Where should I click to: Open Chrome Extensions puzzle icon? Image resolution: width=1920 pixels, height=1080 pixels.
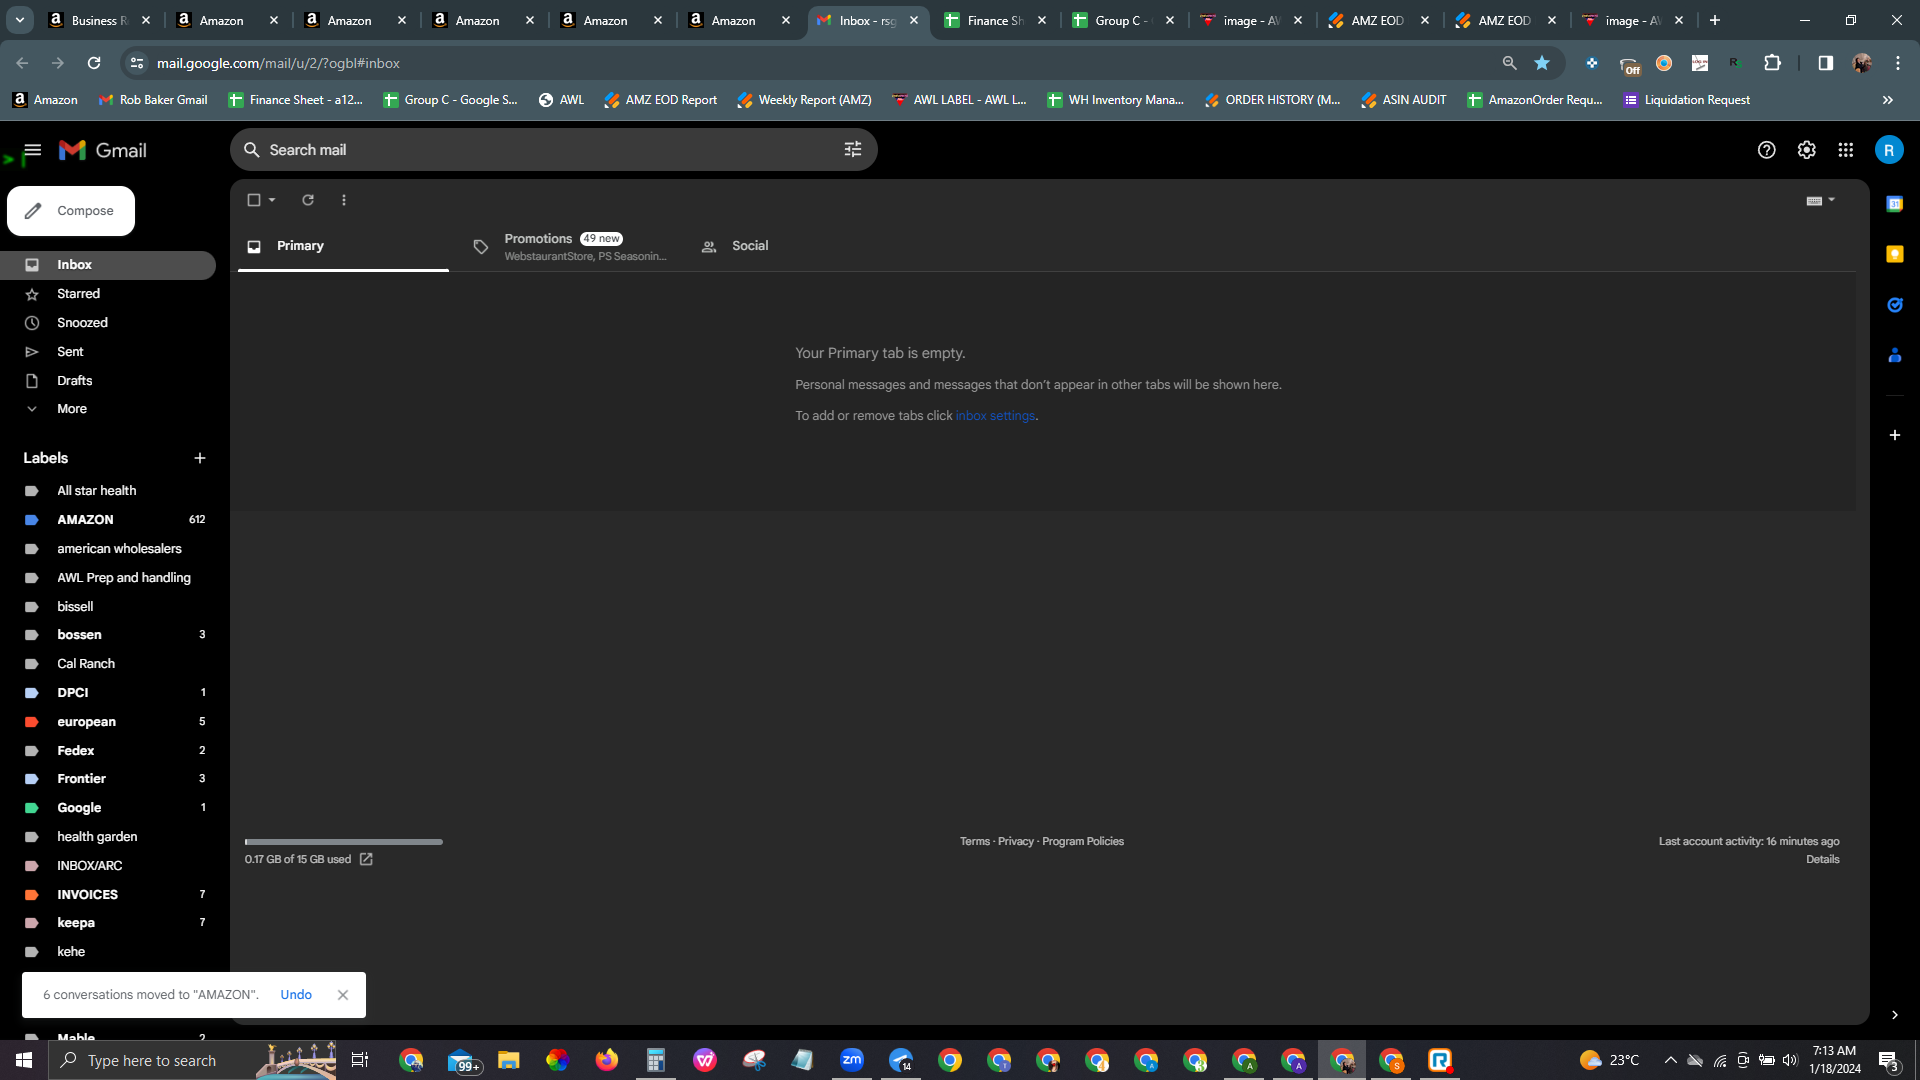1773,63
